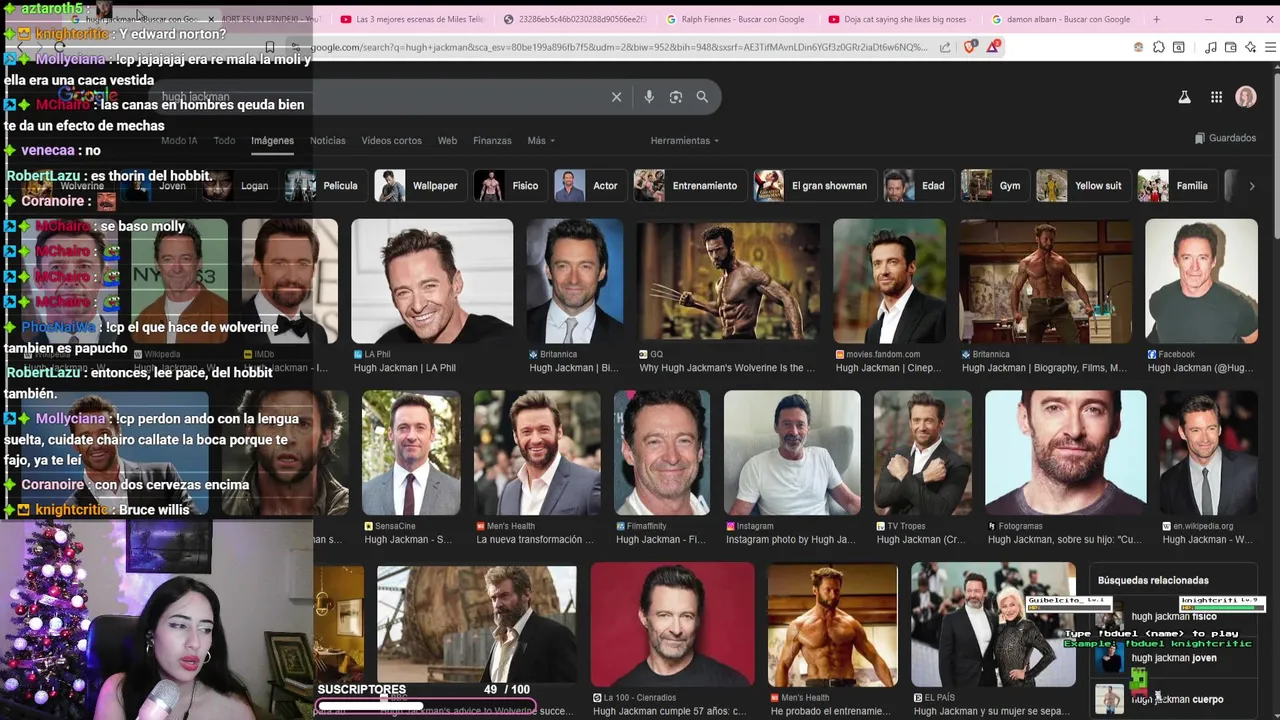
Task: Open the TV Tropes image result
Action: point(923,453)
